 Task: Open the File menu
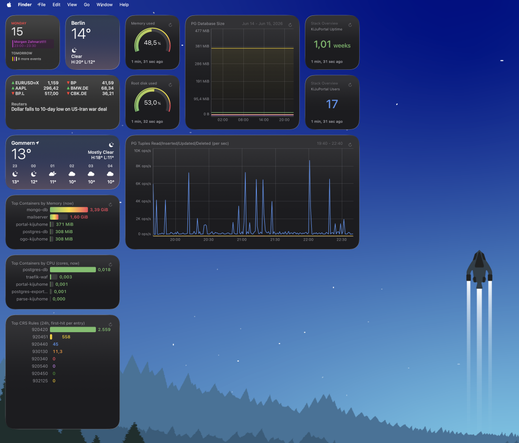pos(42,5)
